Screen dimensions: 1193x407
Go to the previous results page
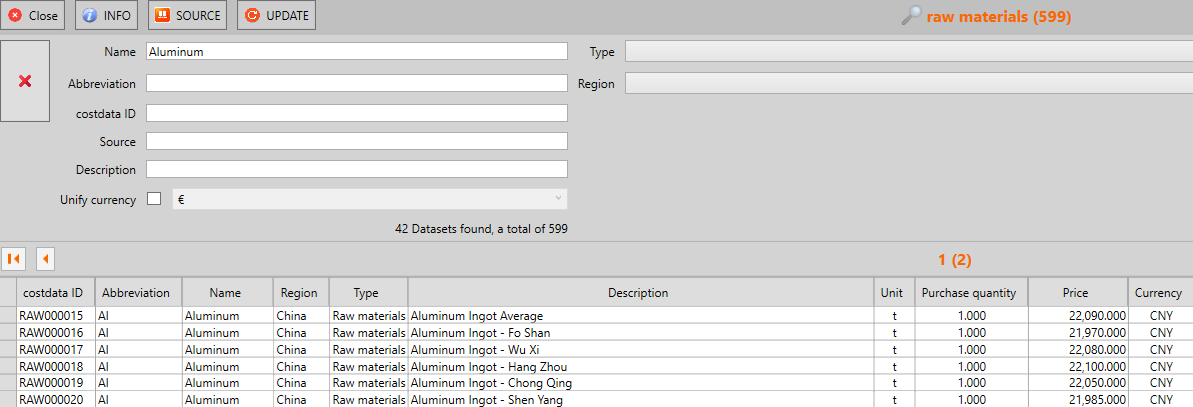46,259
